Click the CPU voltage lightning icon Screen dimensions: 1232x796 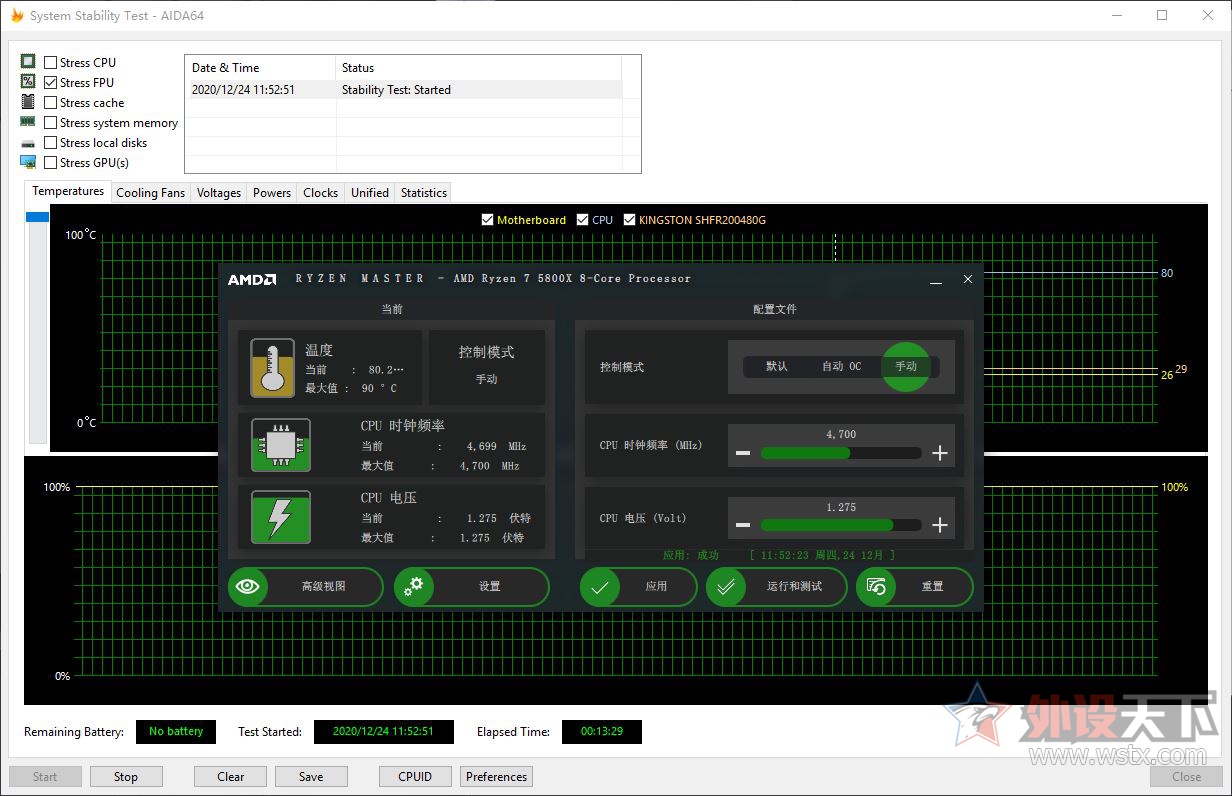point(281,517)
